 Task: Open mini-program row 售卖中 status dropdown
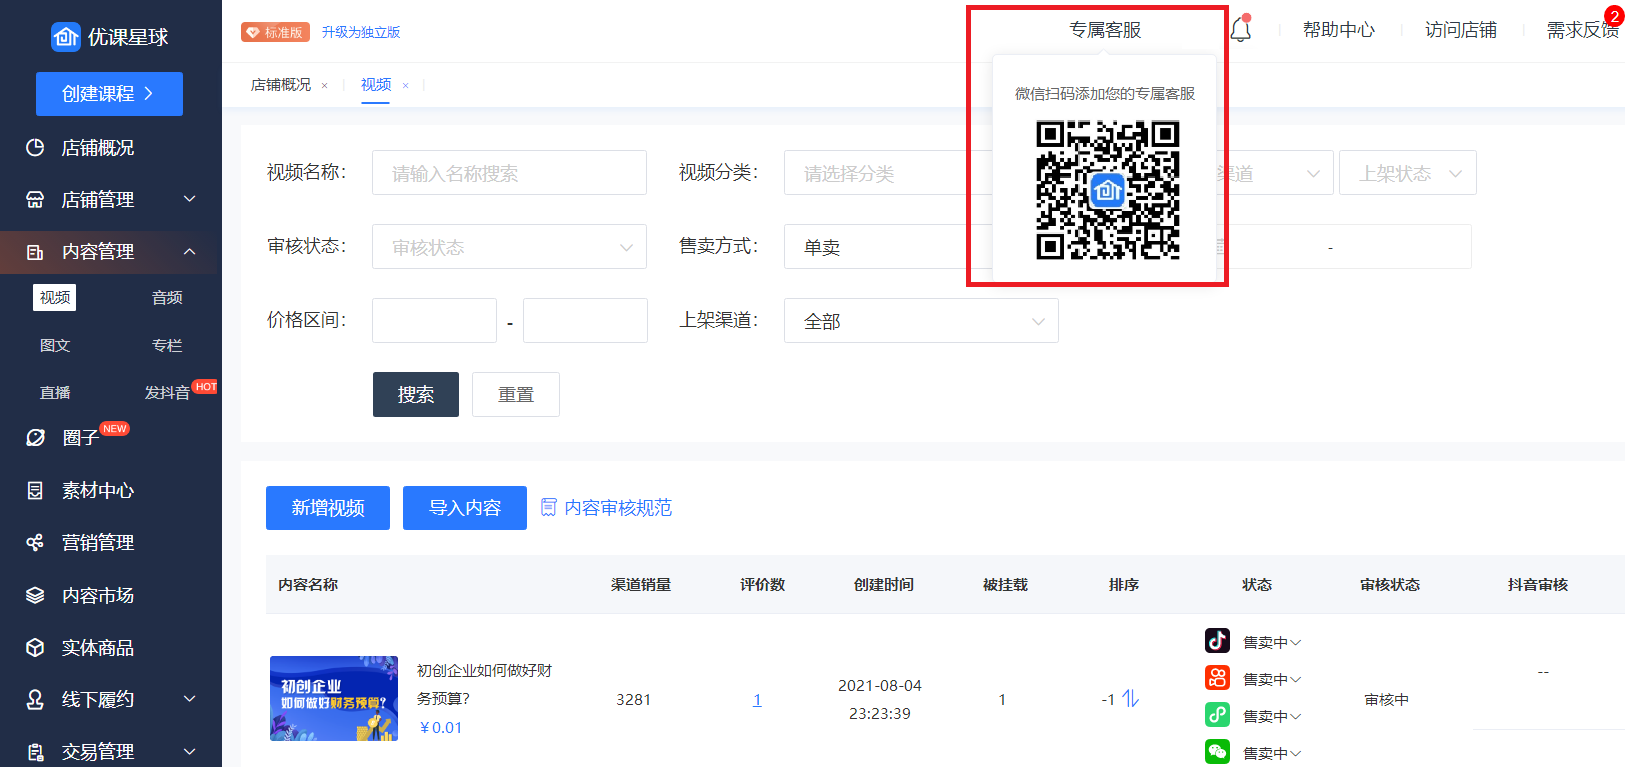[1272, 716]
